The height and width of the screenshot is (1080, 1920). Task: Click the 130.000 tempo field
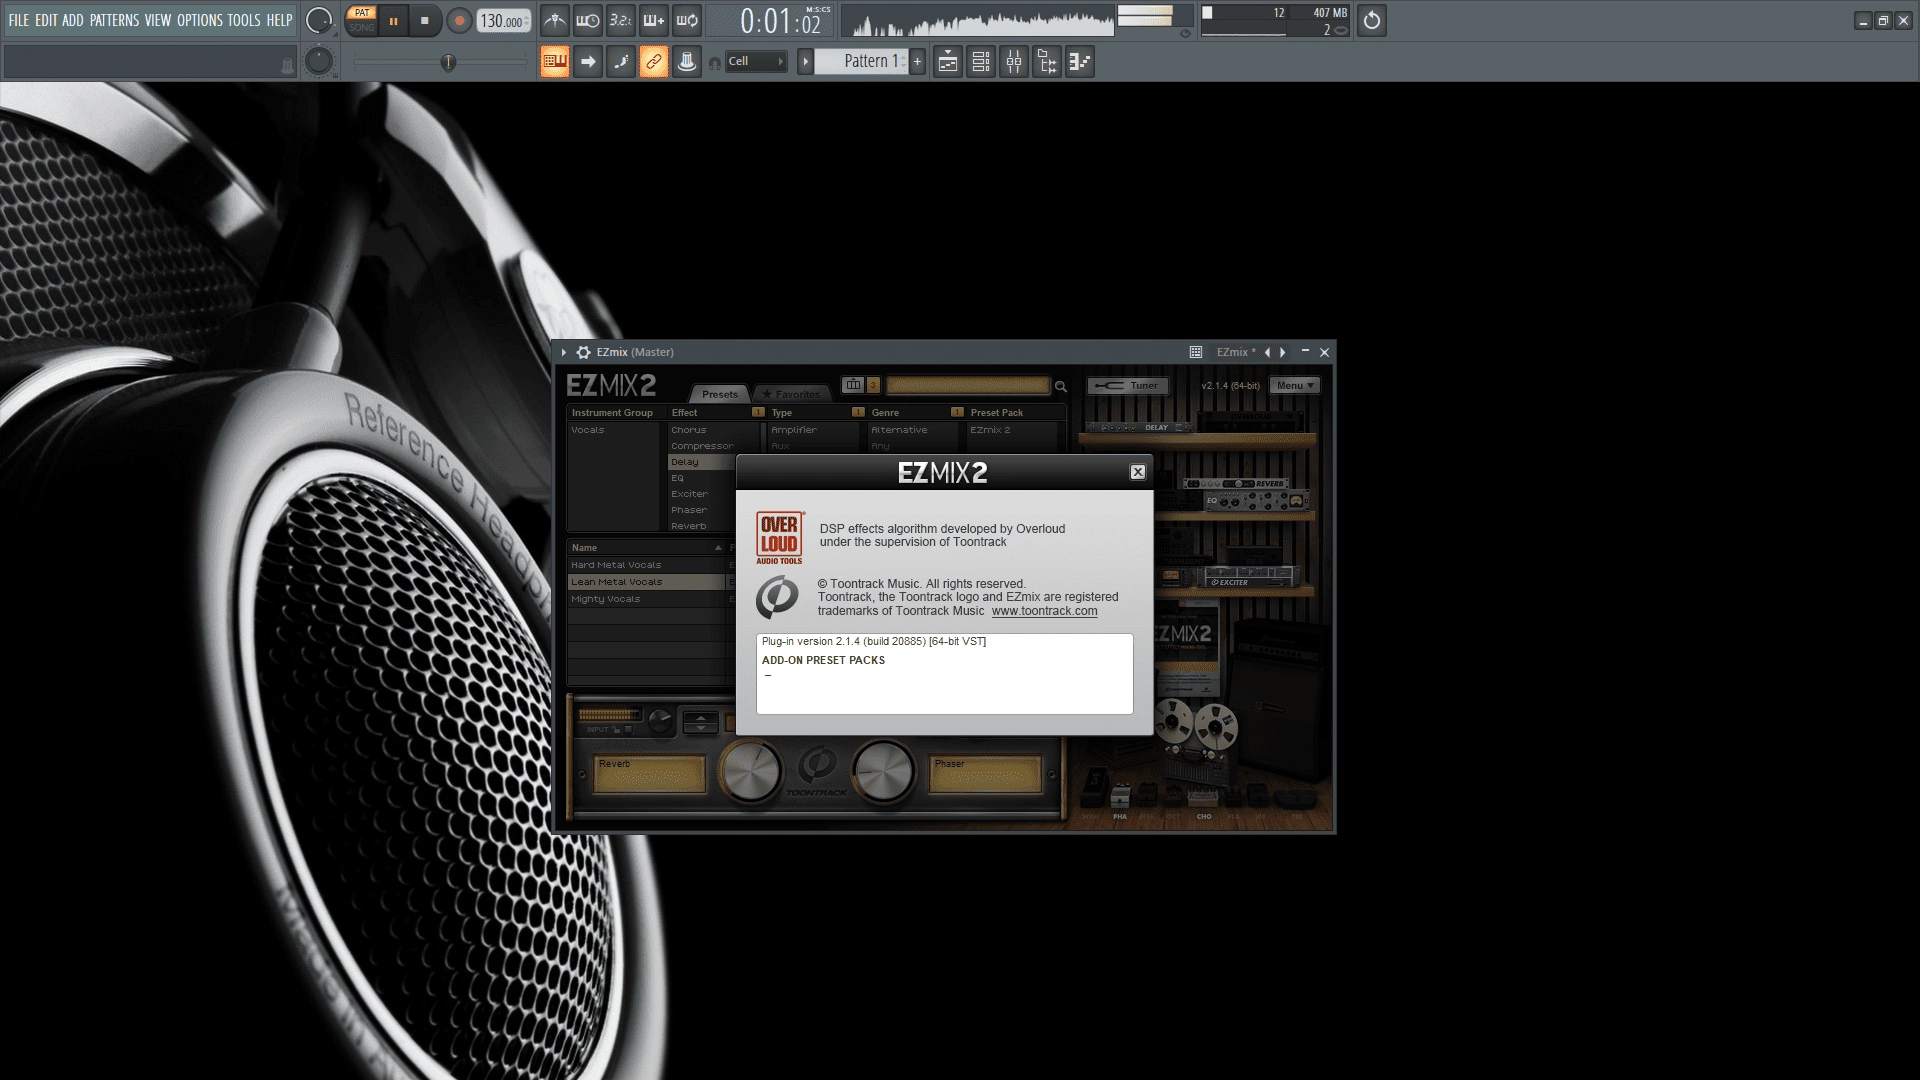coord(503,21)
